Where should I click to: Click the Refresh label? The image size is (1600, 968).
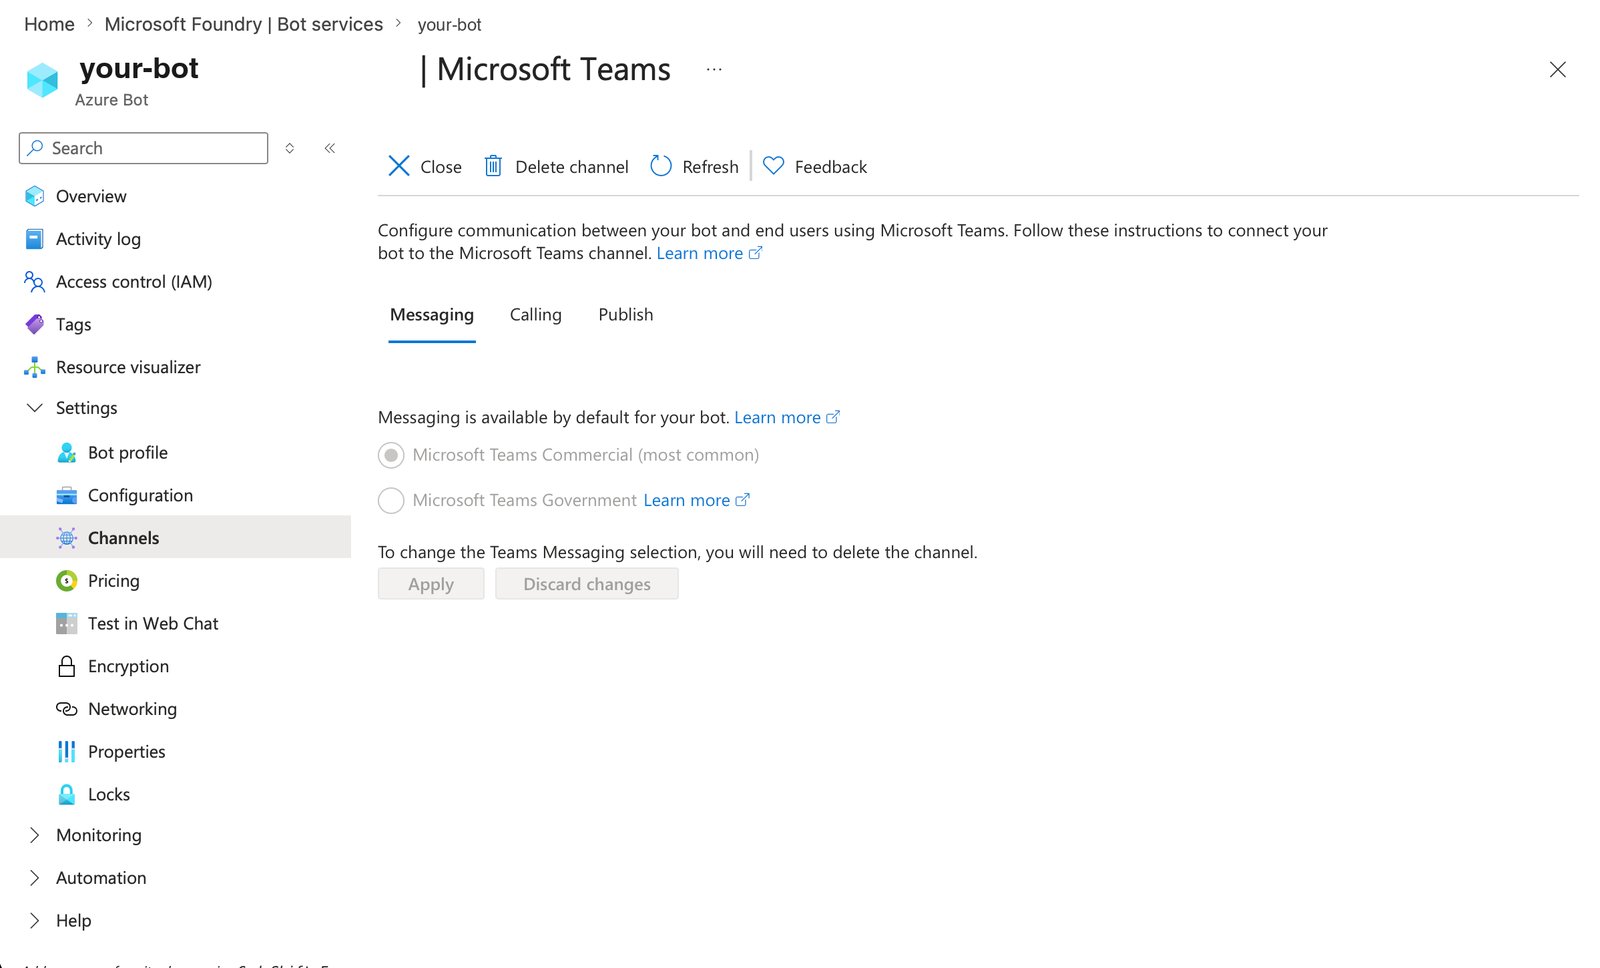coord(710,167)
